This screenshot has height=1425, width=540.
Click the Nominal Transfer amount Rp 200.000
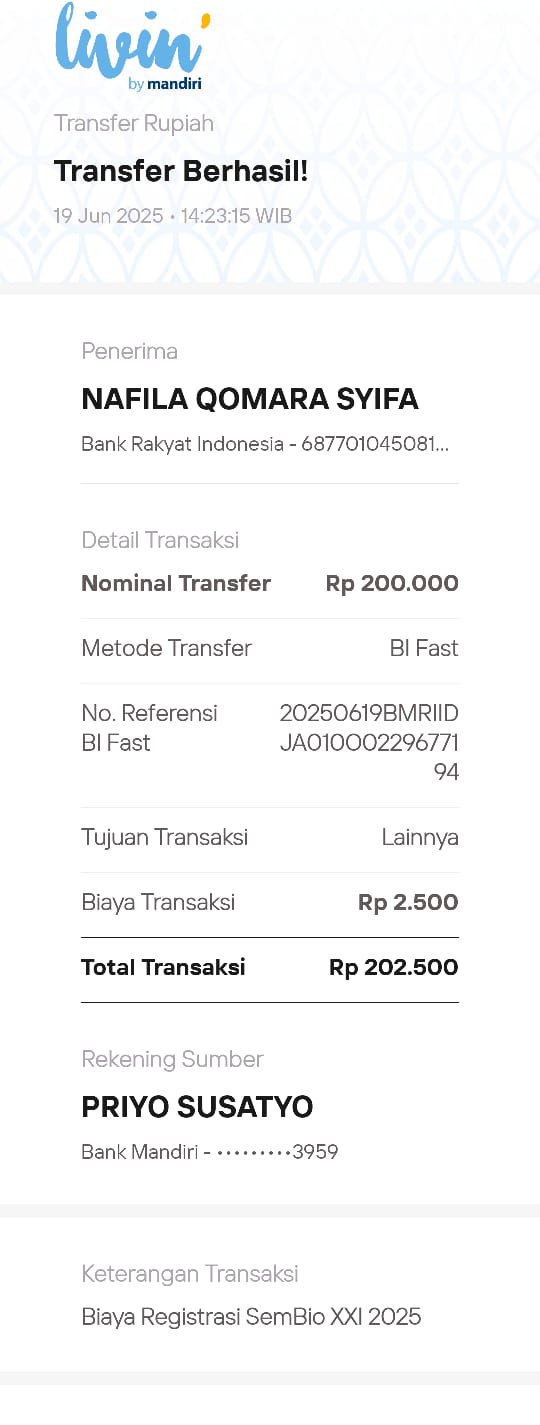point(392,583)
